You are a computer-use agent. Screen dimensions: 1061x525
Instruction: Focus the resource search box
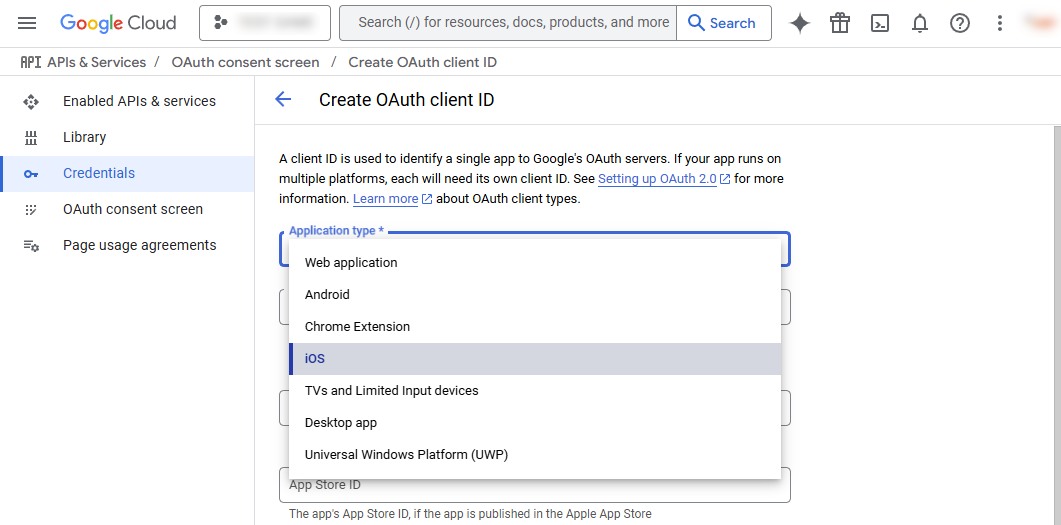(x=507, y=23)
